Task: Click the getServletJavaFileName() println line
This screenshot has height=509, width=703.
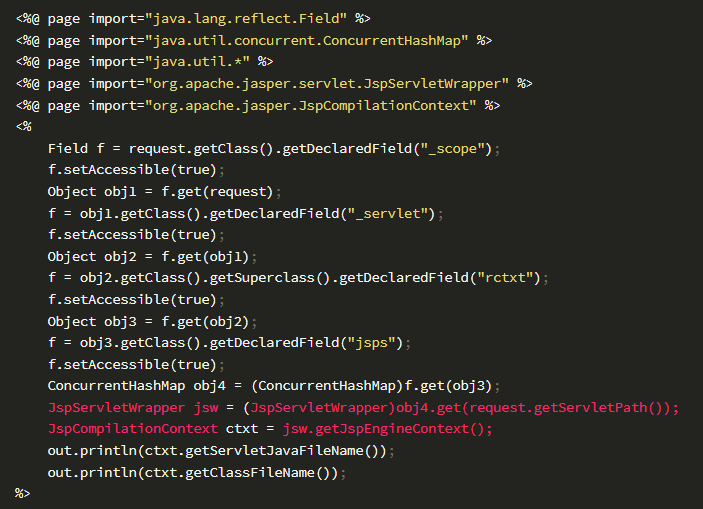Action: point(221,451)
